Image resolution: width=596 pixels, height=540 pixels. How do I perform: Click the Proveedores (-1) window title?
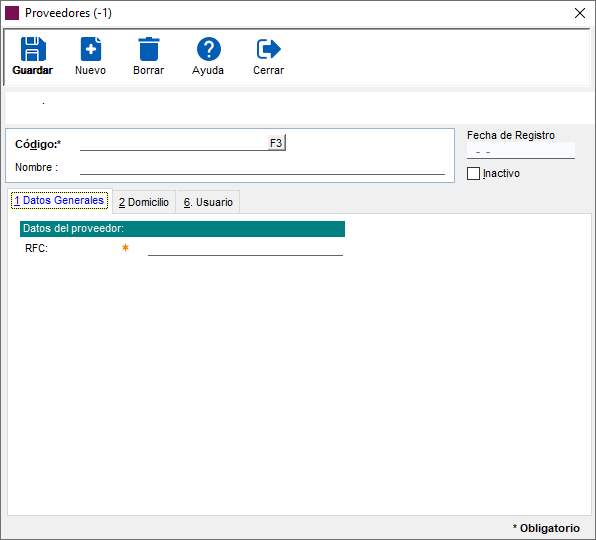point(68,13)
